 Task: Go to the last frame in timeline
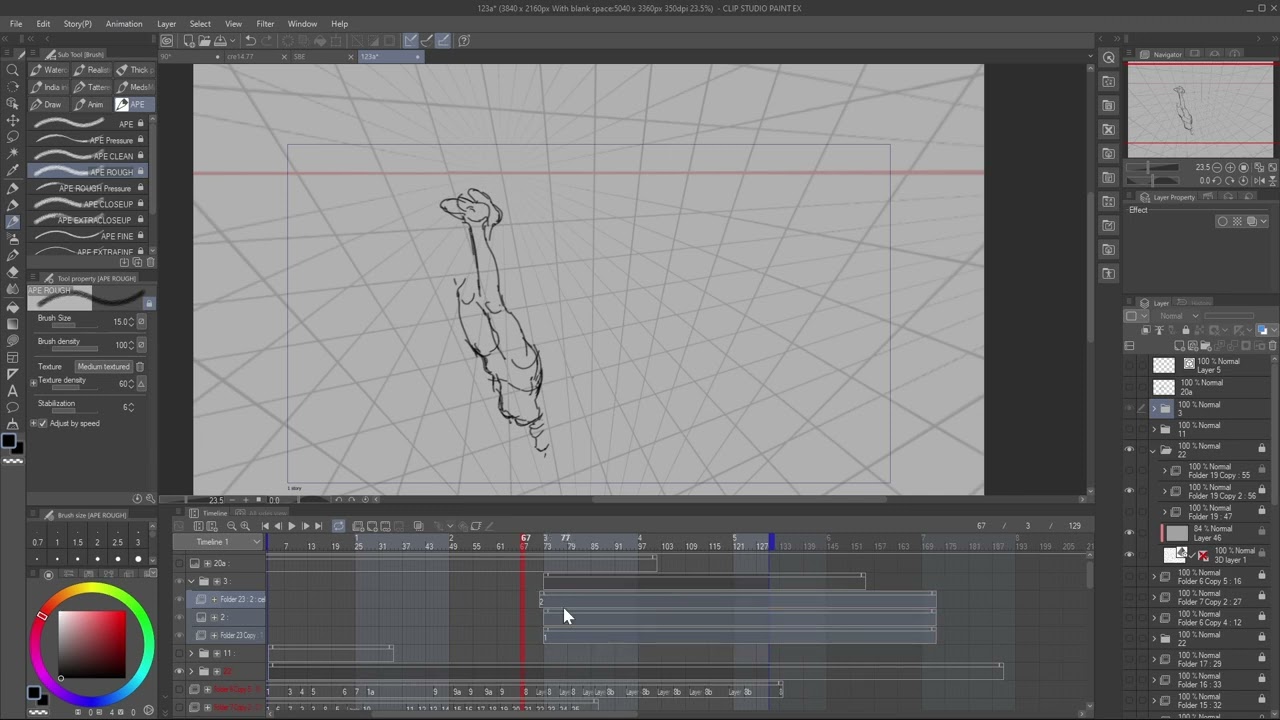[x=318, y=526]
